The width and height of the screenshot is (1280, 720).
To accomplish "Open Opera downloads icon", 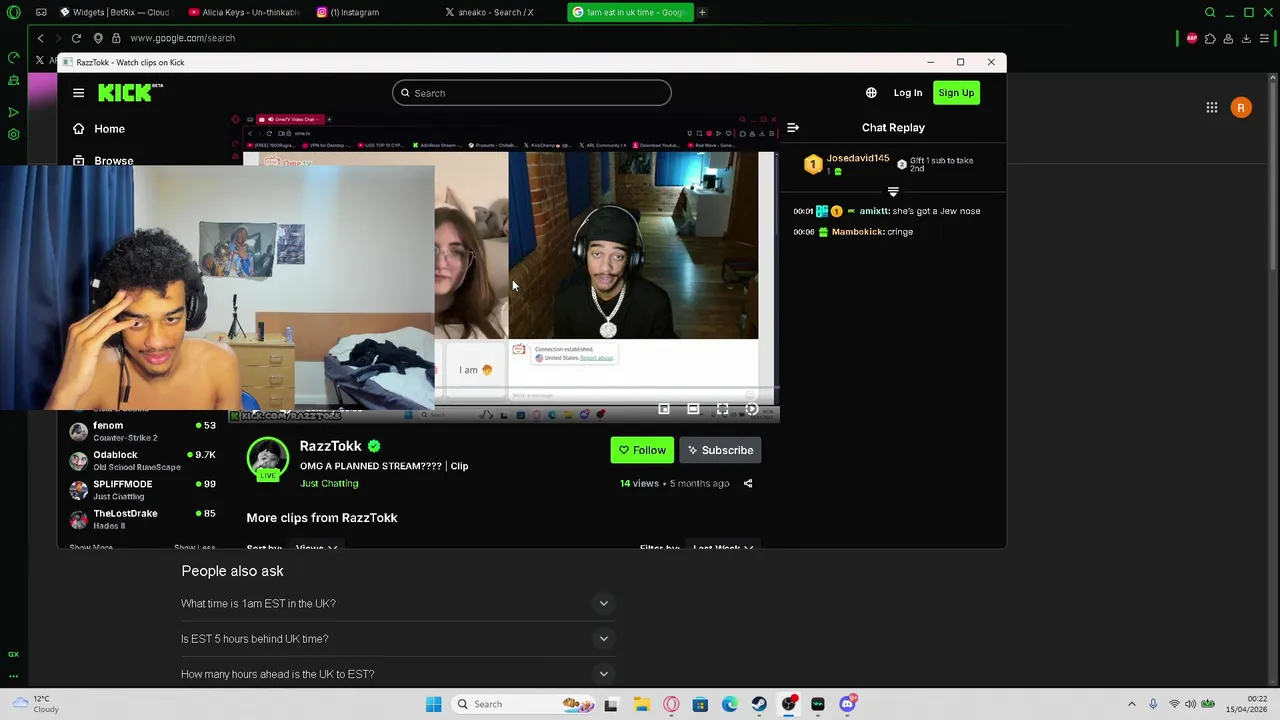I will (1246, 38).
